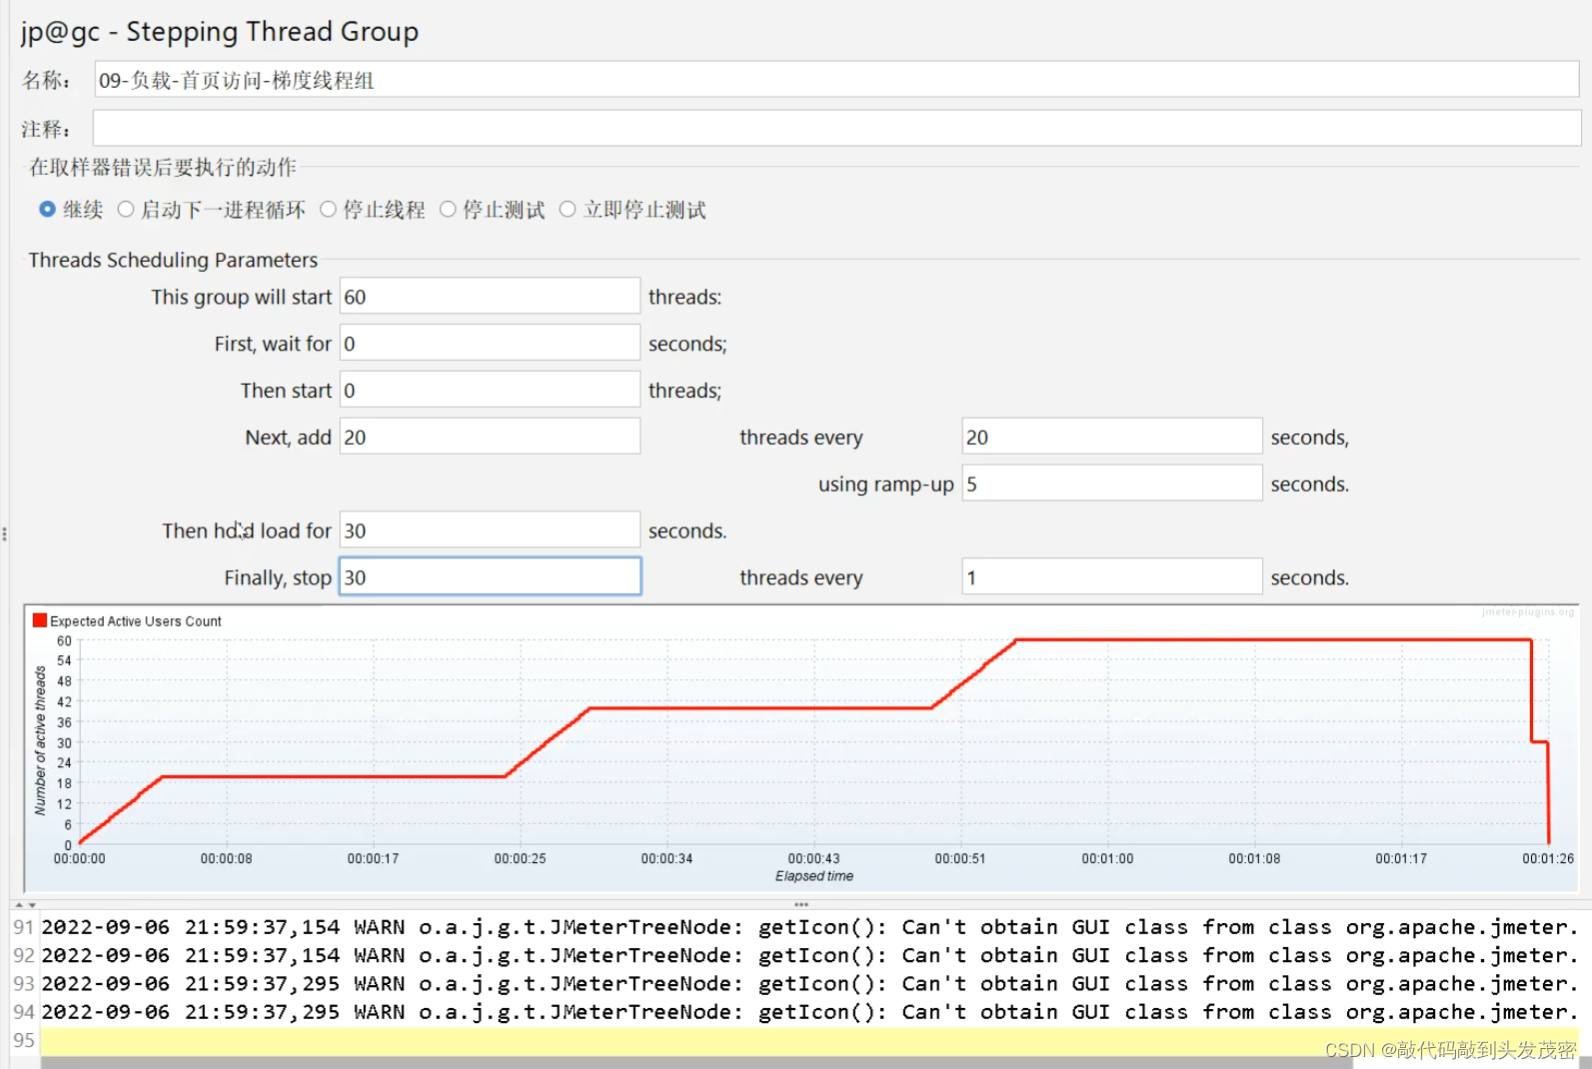
Task: Click the log panel collapse arrows
Action: (25, 904)
